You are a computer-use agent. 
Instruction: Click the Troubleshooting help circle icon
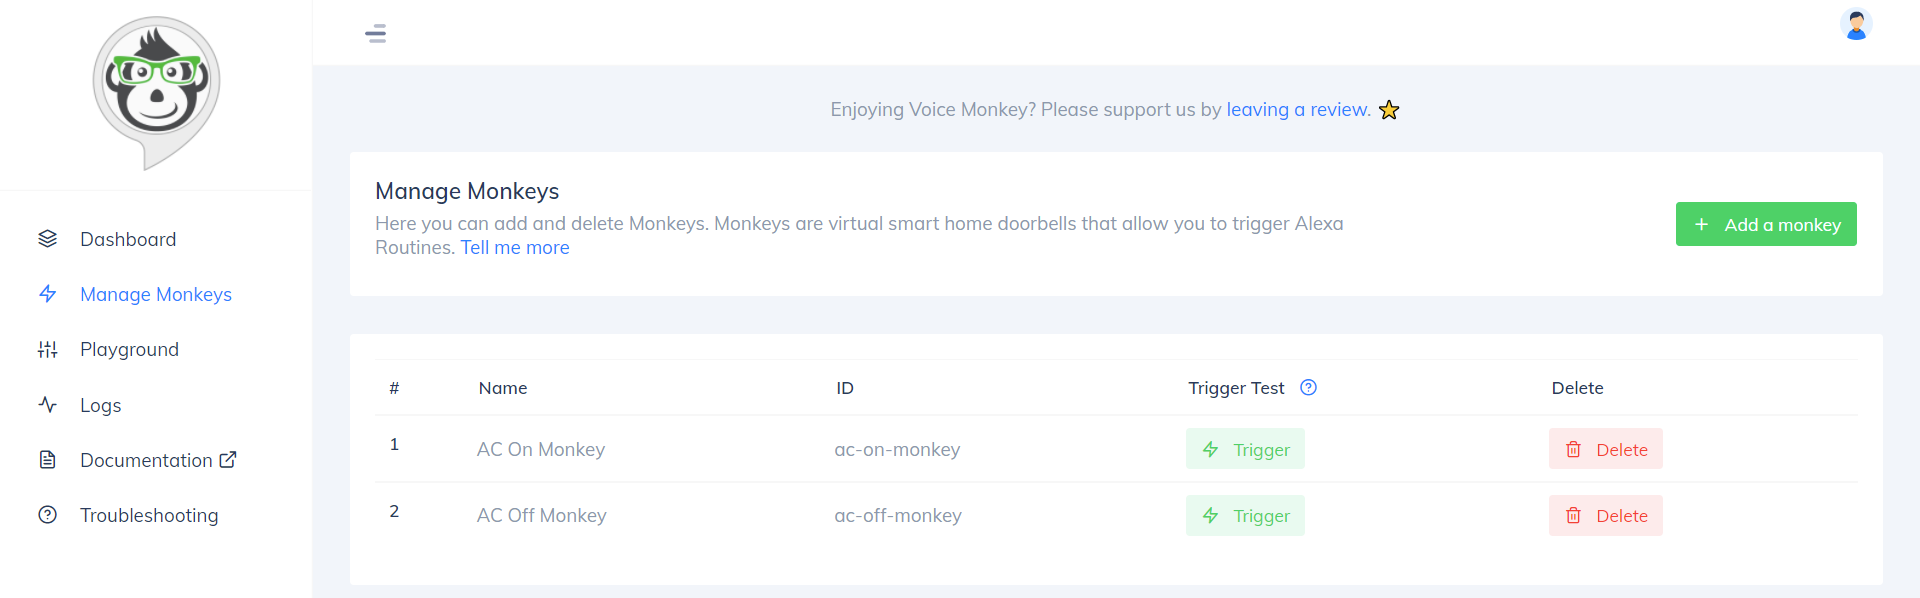tap(48, 515)
